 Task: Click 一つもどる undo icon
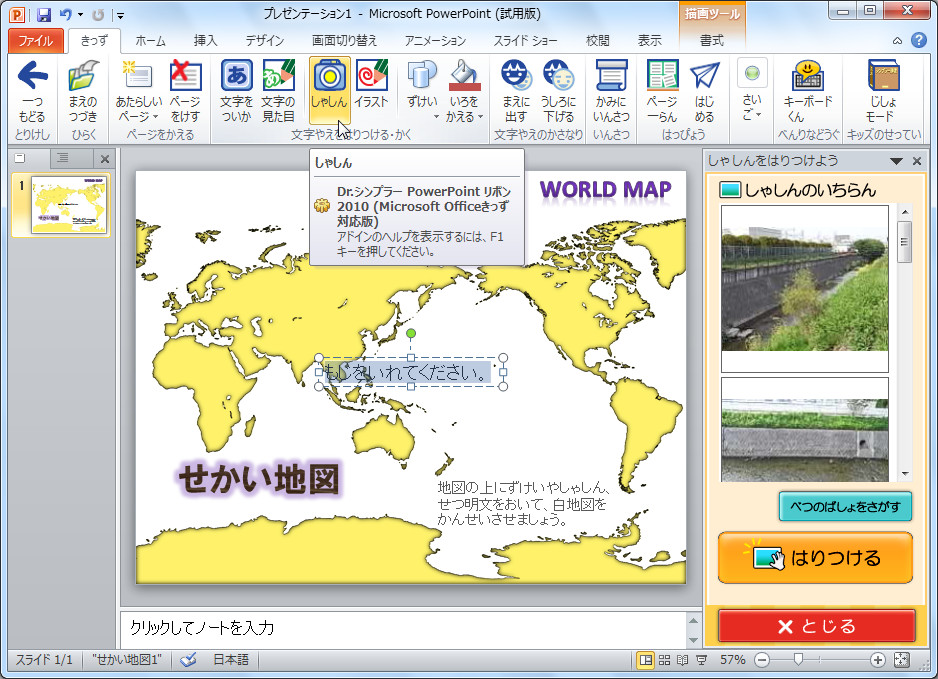33,88
